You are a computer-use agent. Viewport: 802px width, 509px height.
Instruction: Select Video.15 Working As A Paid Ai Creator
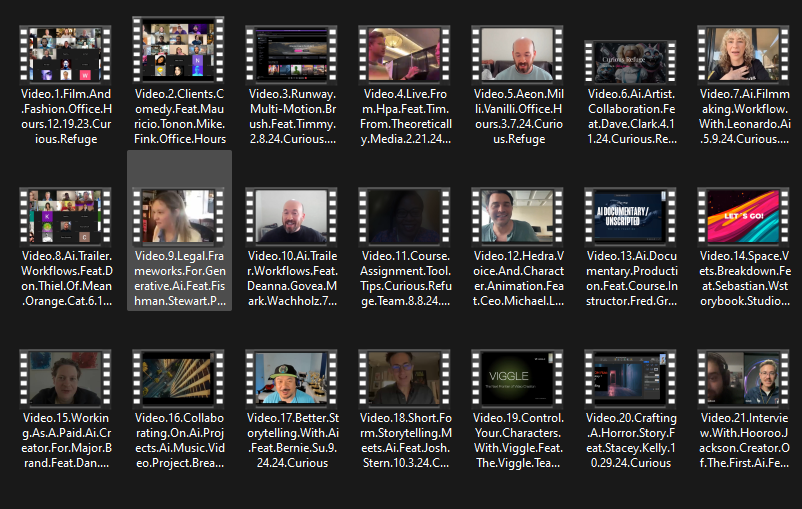coord(65,378)
